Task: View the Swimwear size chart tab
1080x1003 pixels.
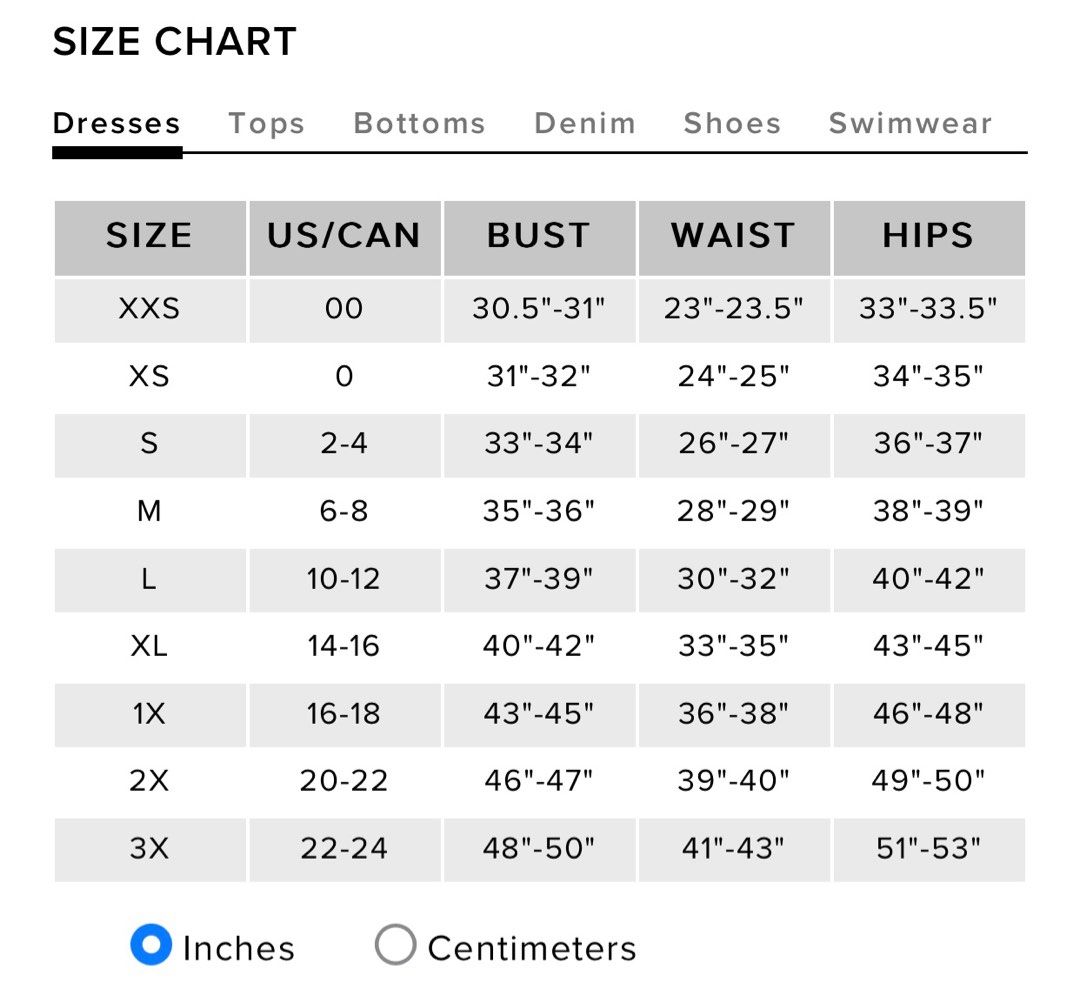Action: click(x=911, y=123)
